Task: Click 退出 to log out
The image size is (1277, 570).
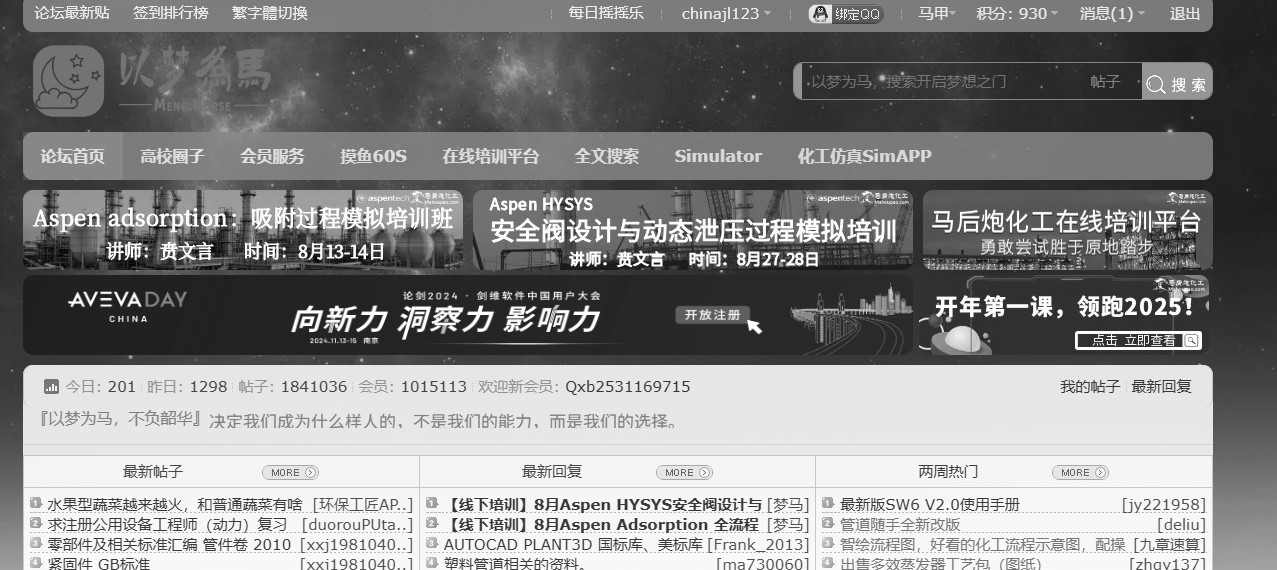Action: [x=1185, y=14]
